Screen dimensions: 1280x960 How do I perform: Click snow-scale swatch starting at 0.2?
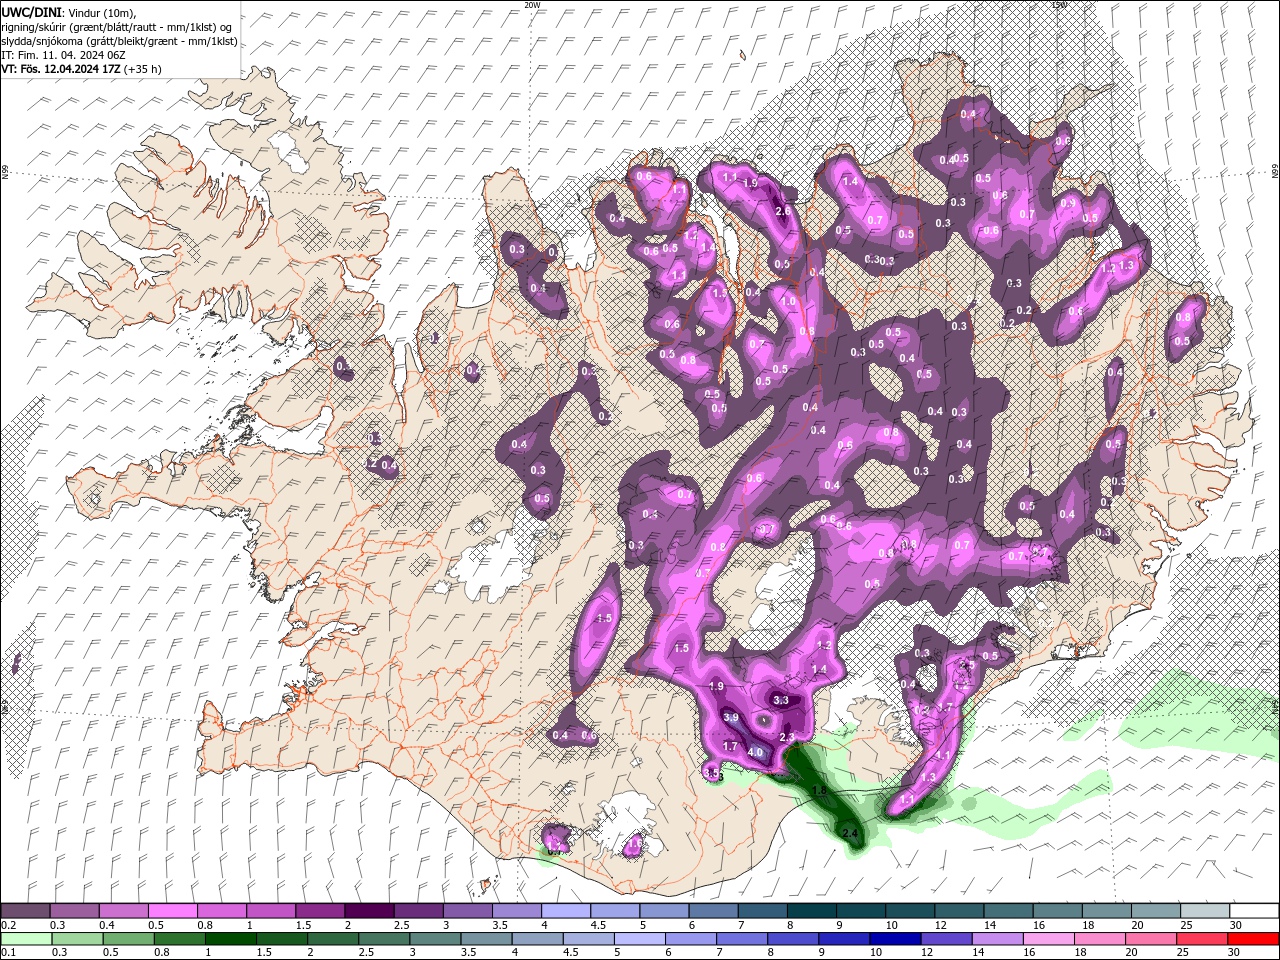click(25, 911)
